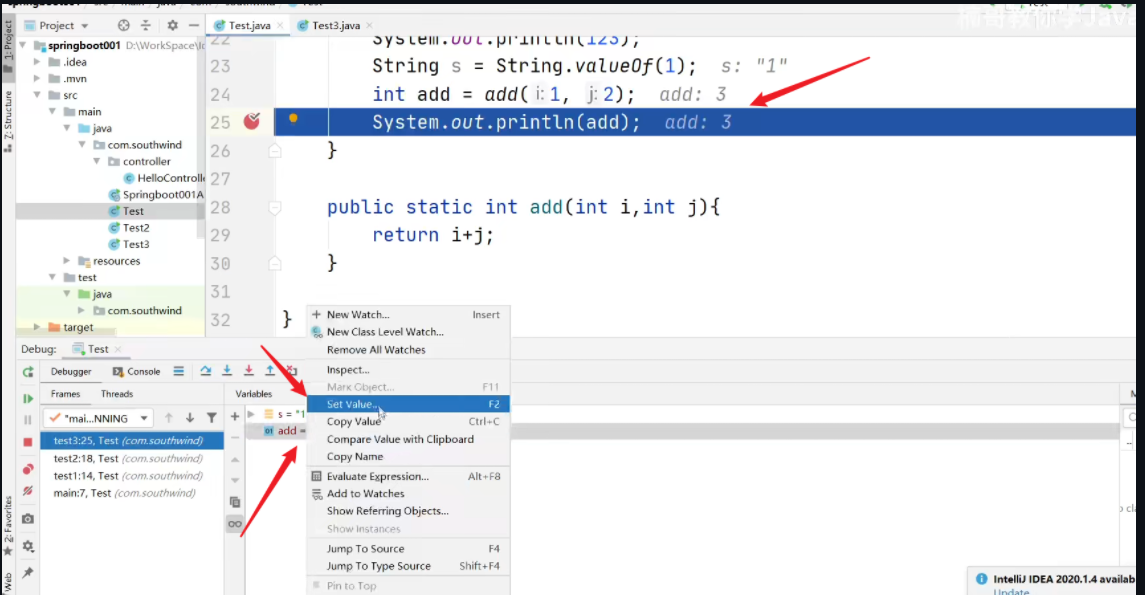
Task: Expand the target folder
Action: pos(37,327)
